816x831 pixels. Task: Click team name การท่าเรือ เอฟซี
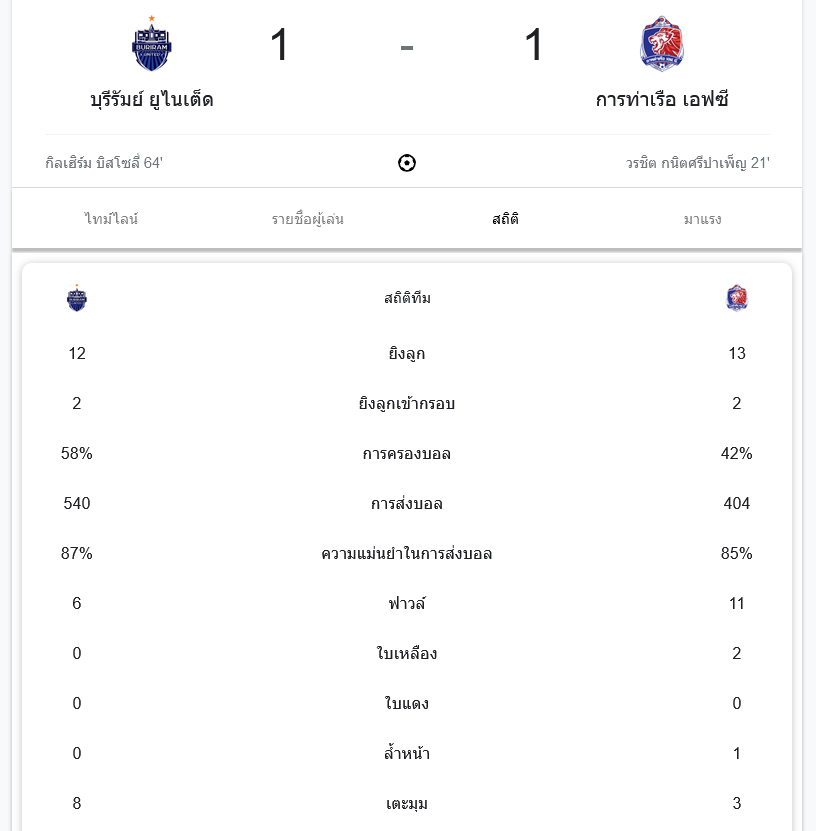pyautogui.click(x=662, y=100)
